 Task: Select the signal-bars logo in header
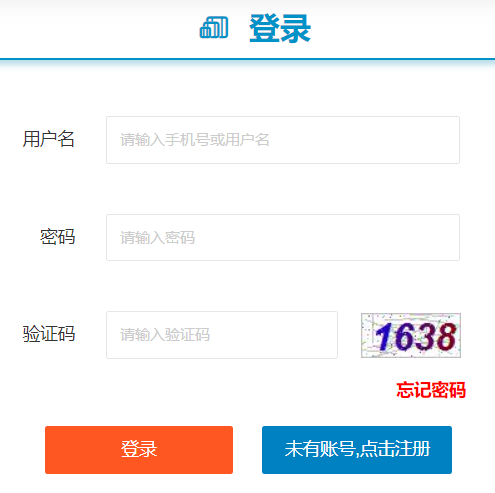tap(214, 27)
